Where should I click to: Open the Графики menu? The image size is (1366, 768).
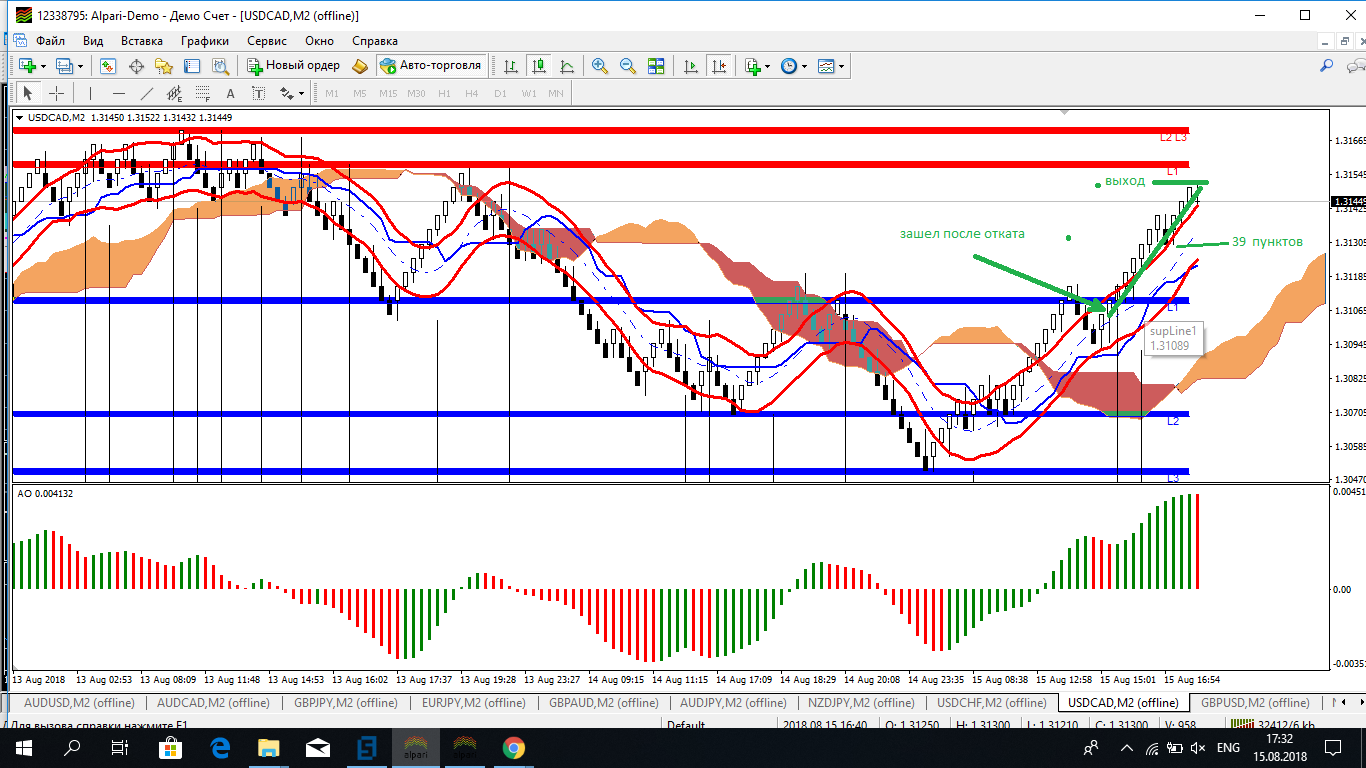(x=205, y=41)
